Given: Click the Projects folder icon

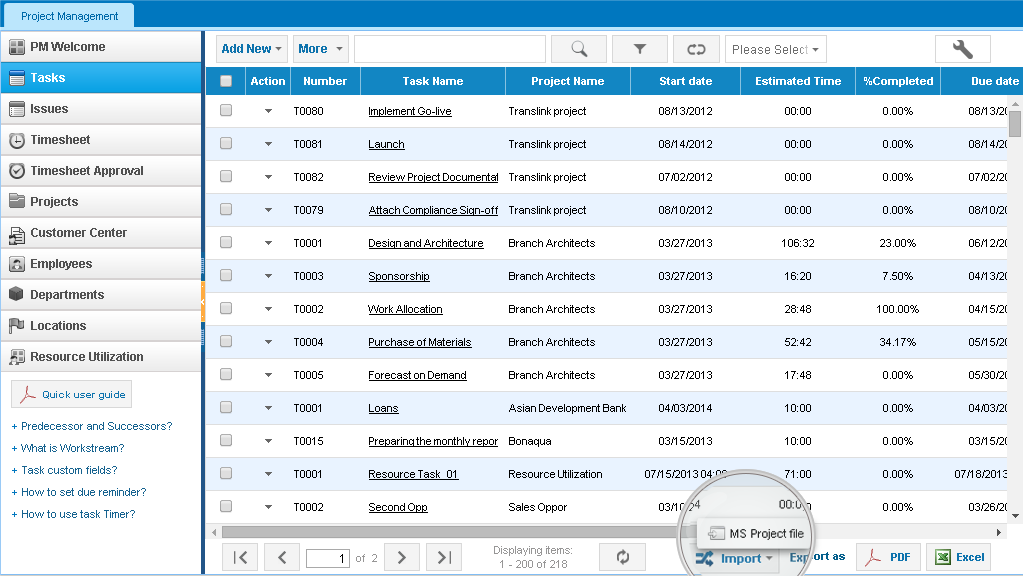Looking at the screenshot, I should point(17,201).
